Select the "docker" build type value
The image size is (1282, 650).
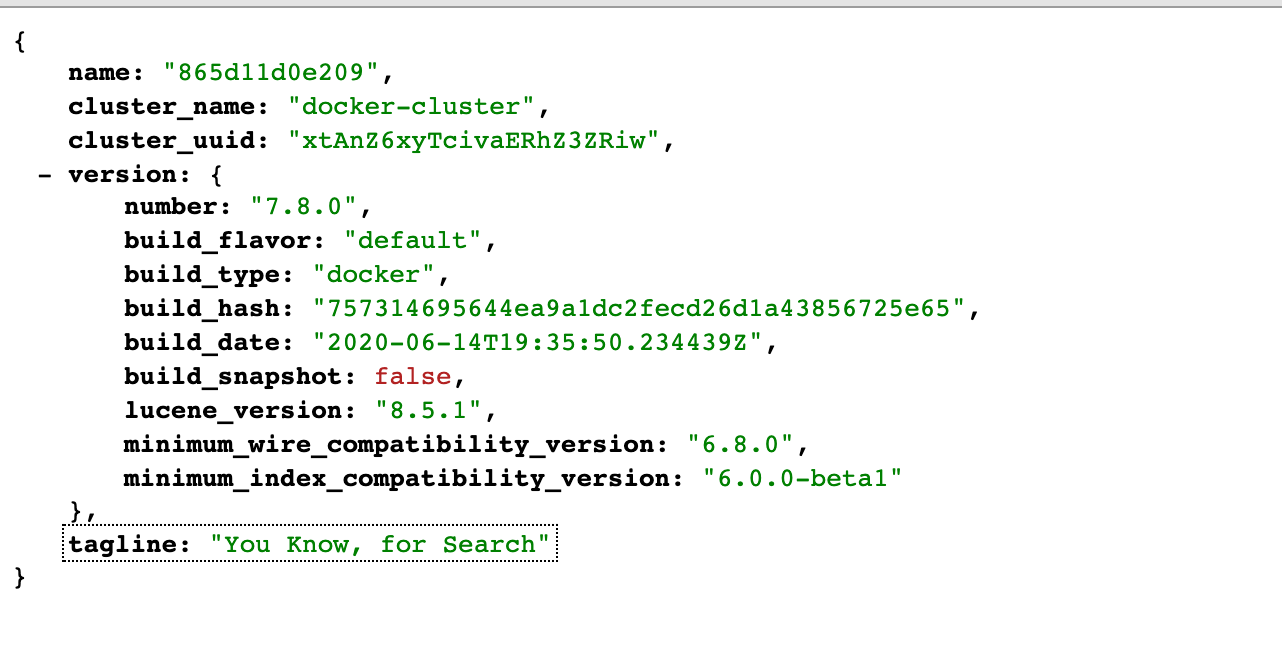pyautogui.click(x=374, y=276)
